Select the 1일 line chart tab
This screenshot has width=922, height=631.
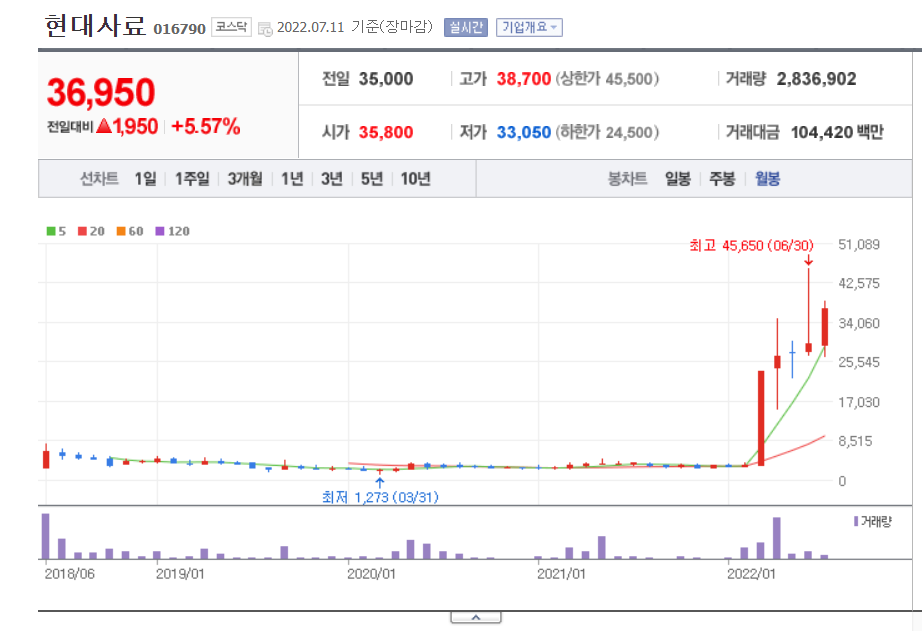pos(146,178)
